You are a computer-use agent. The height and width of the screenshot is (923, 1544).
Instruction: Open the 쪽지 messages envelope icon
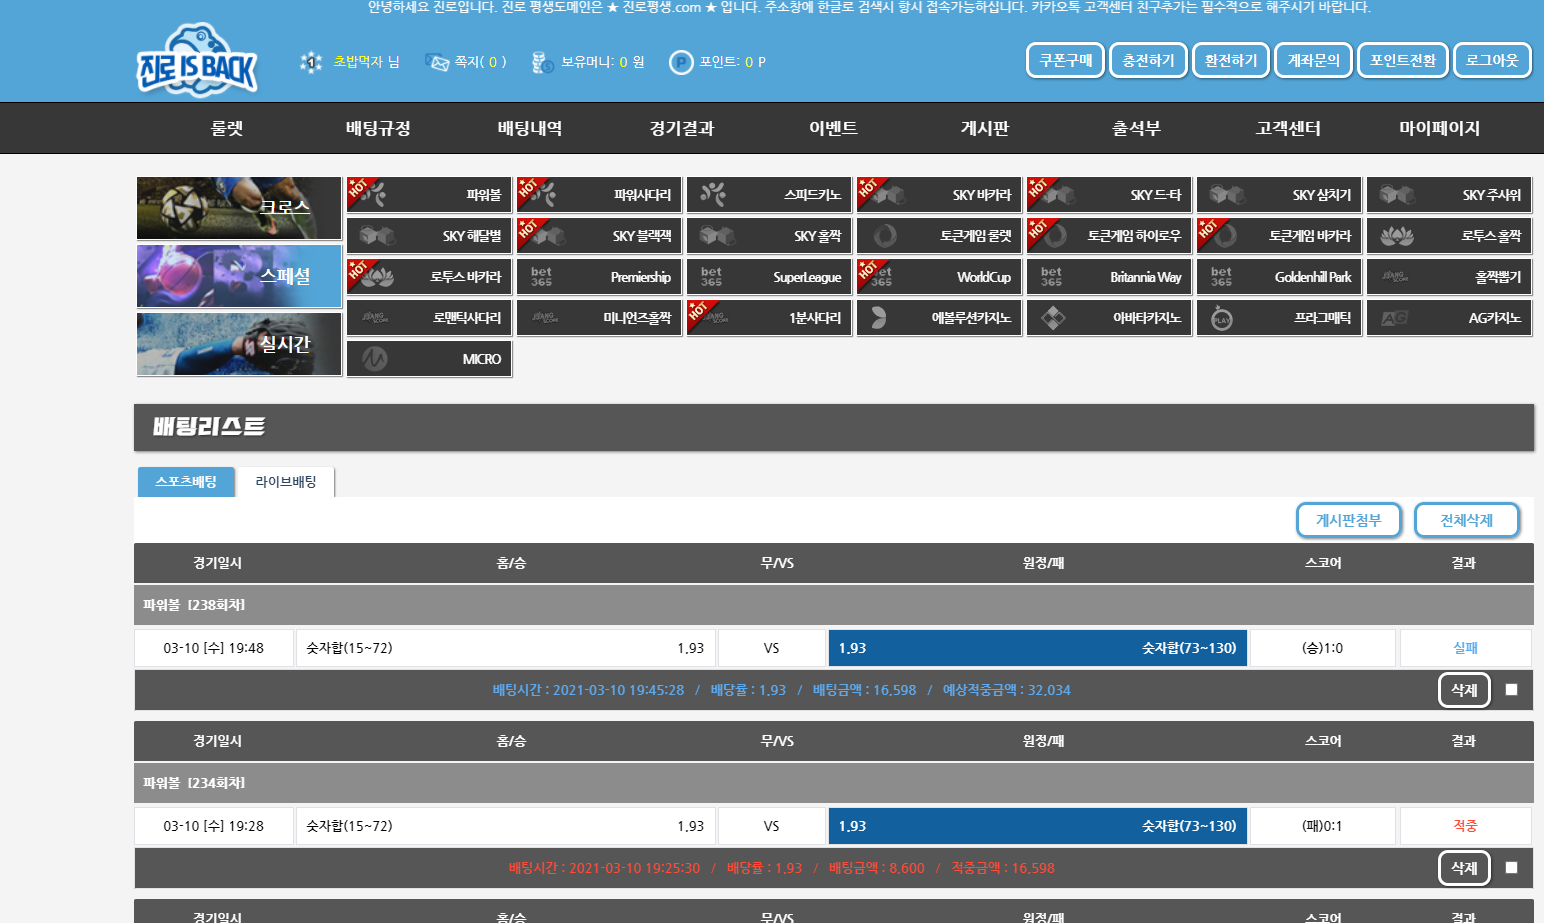437,62
